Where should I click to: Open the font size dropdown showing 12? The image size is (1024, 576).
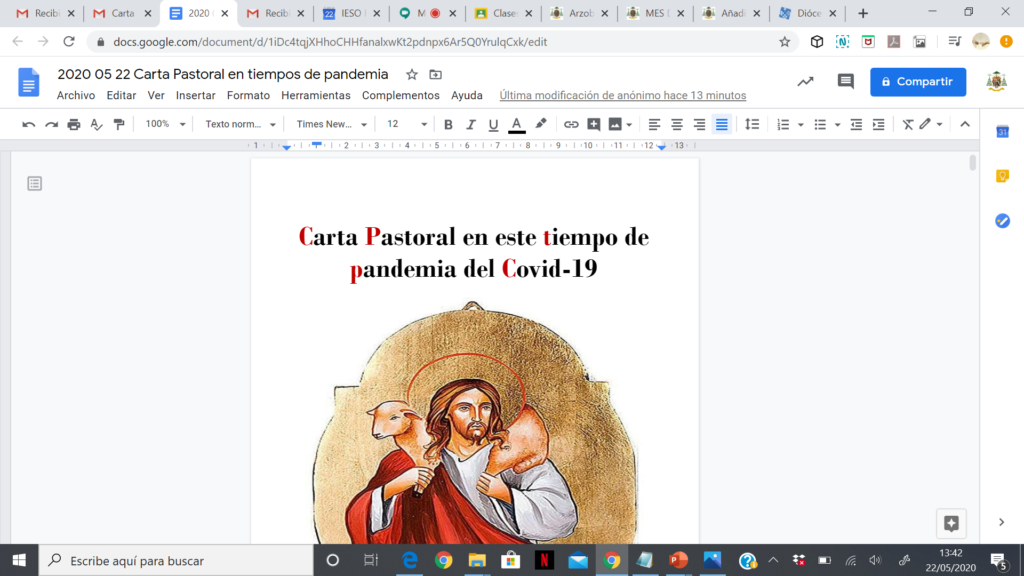tap(406, 124)
